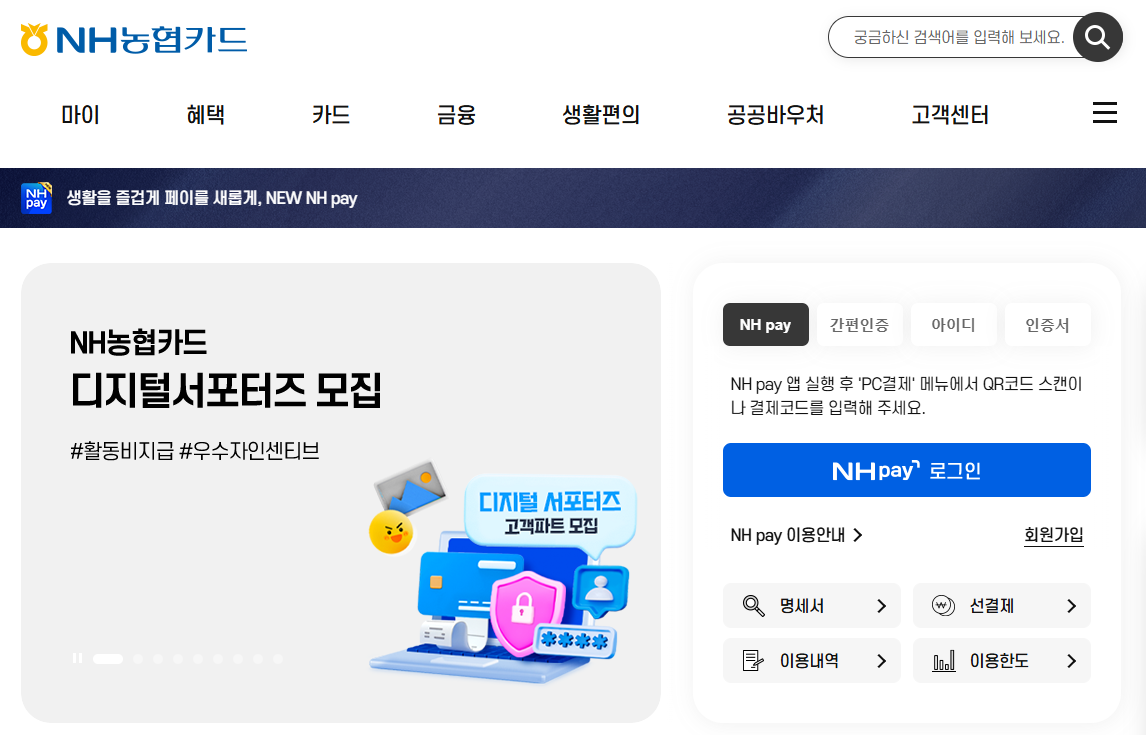Open 명세서 via its right arrow
The image size is (1146, 735).
tap(881, 606)
